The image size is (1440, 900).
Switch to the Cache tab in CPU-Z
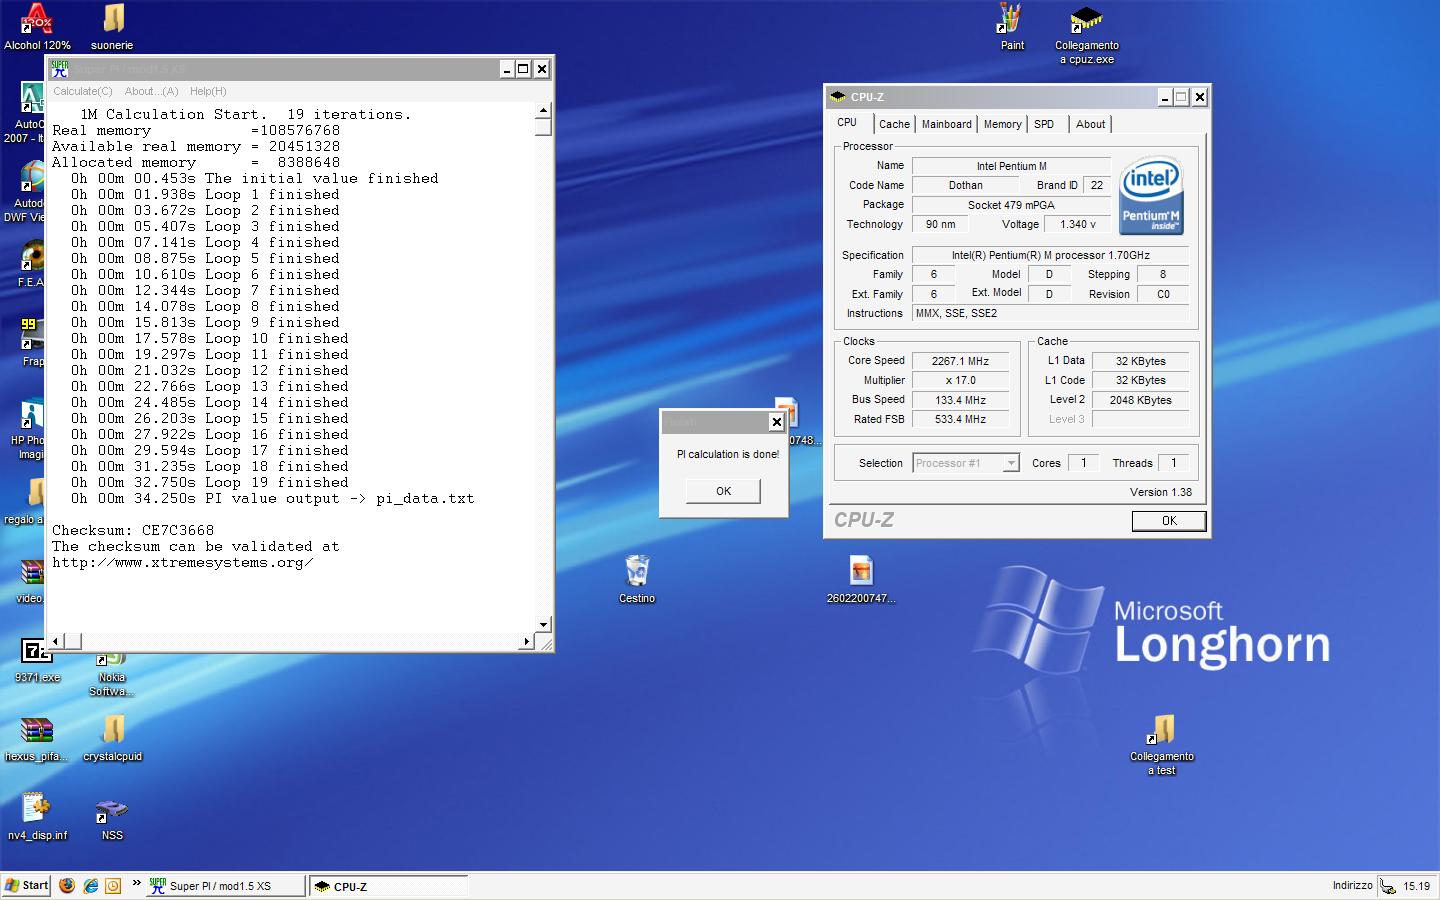pyautogui.click(x=894, y=124)
